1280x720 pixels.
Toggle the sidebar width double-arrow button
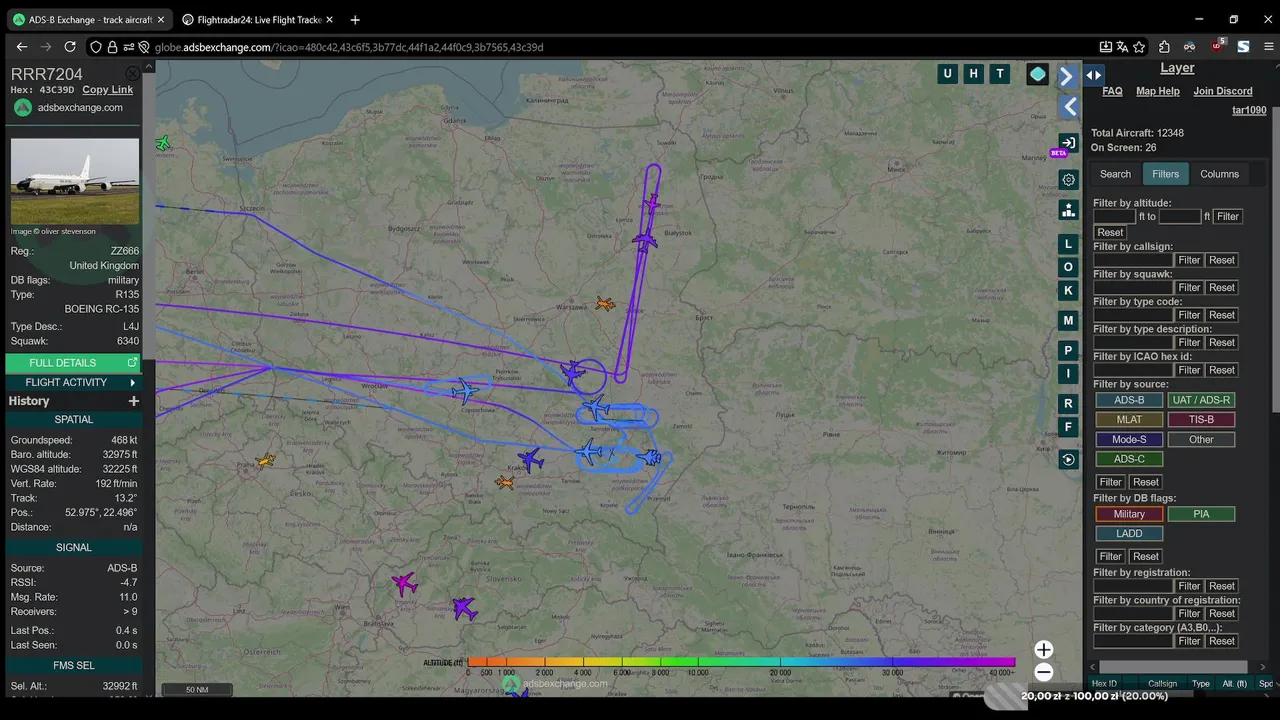coord(1094,75)
